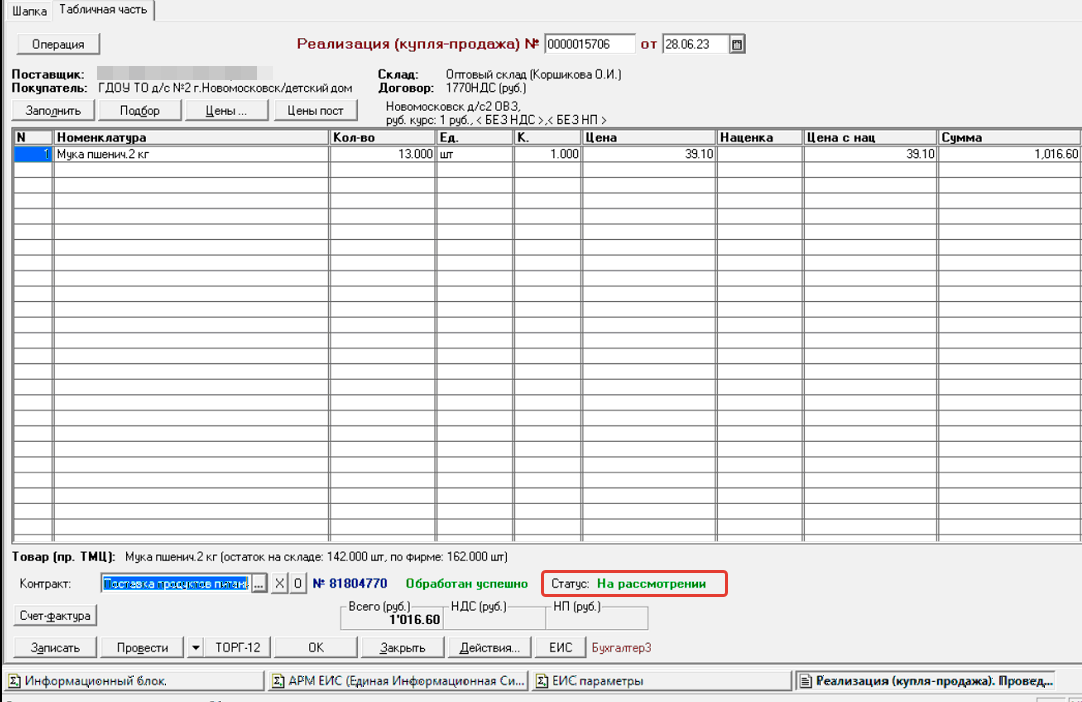This screenshot has width=1082, height=702.
Task: Click contract text 1770НДС (руб.)
Action: (486, 88)
